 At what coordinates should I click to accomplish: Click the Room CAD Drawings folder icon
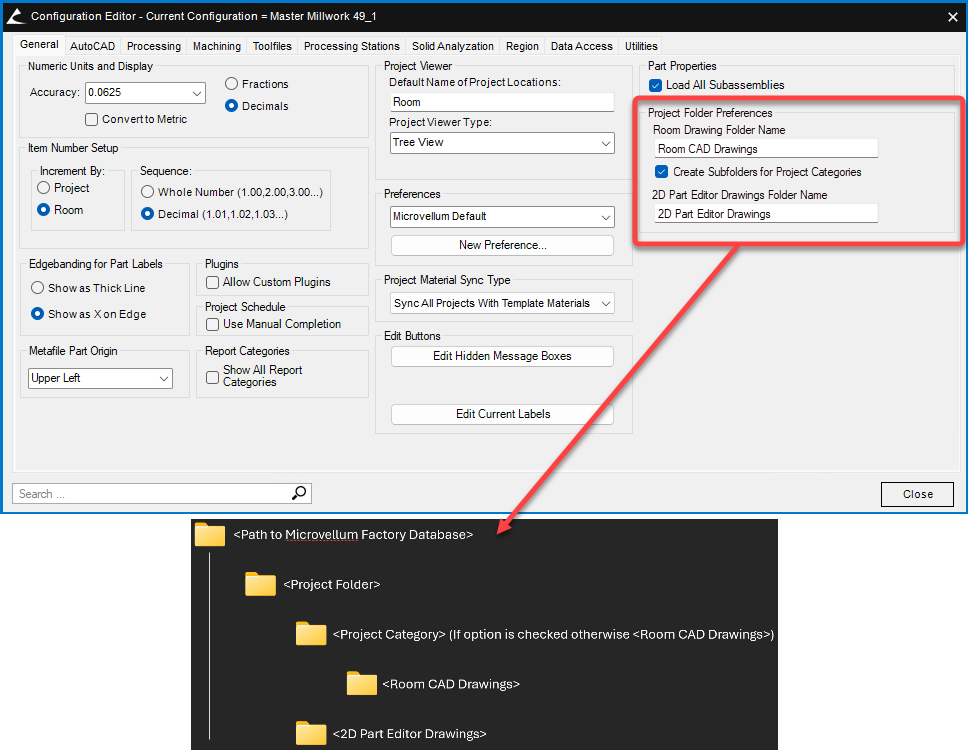[x=361, y=683]
